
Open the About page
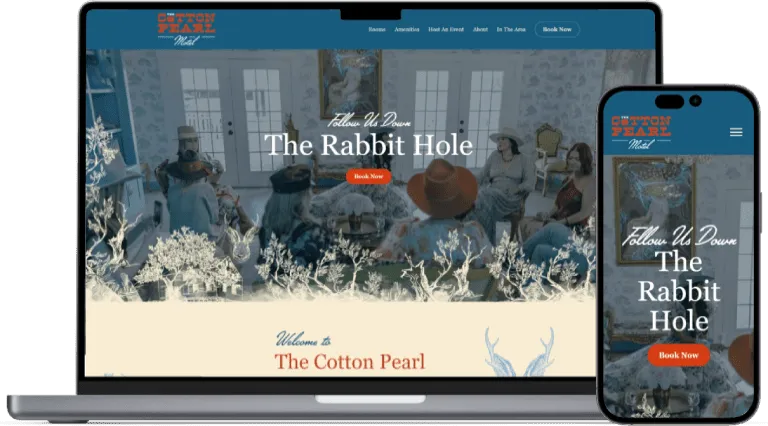[x=480, y=30]
